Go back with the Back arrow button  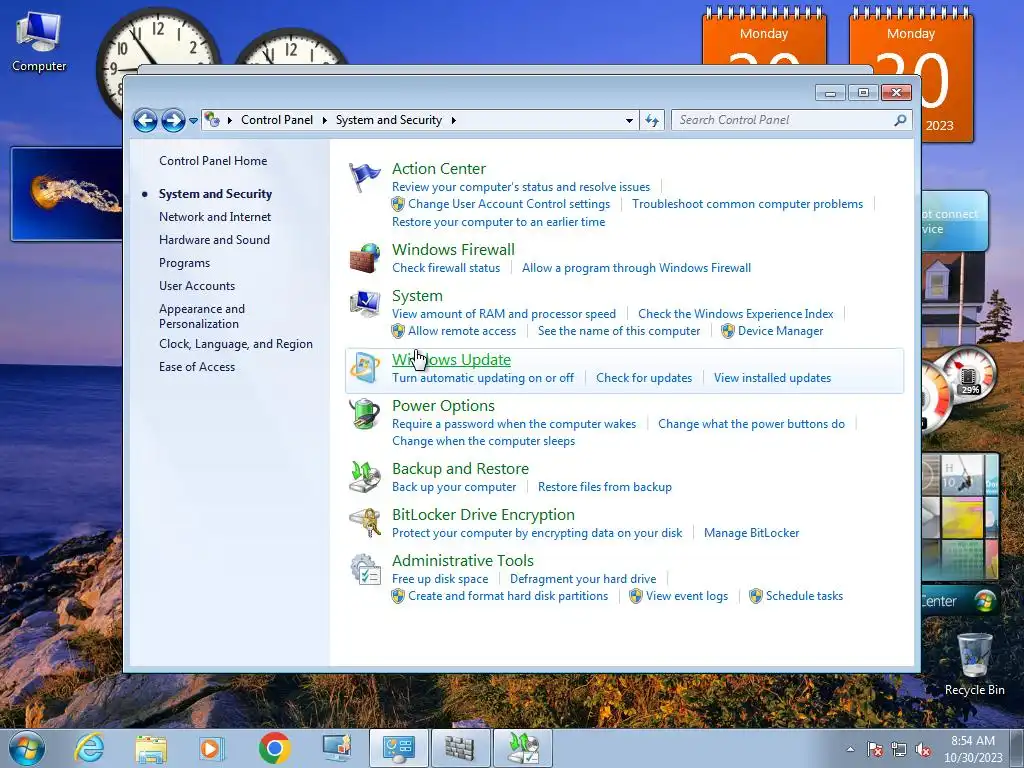tap(145, 120)
